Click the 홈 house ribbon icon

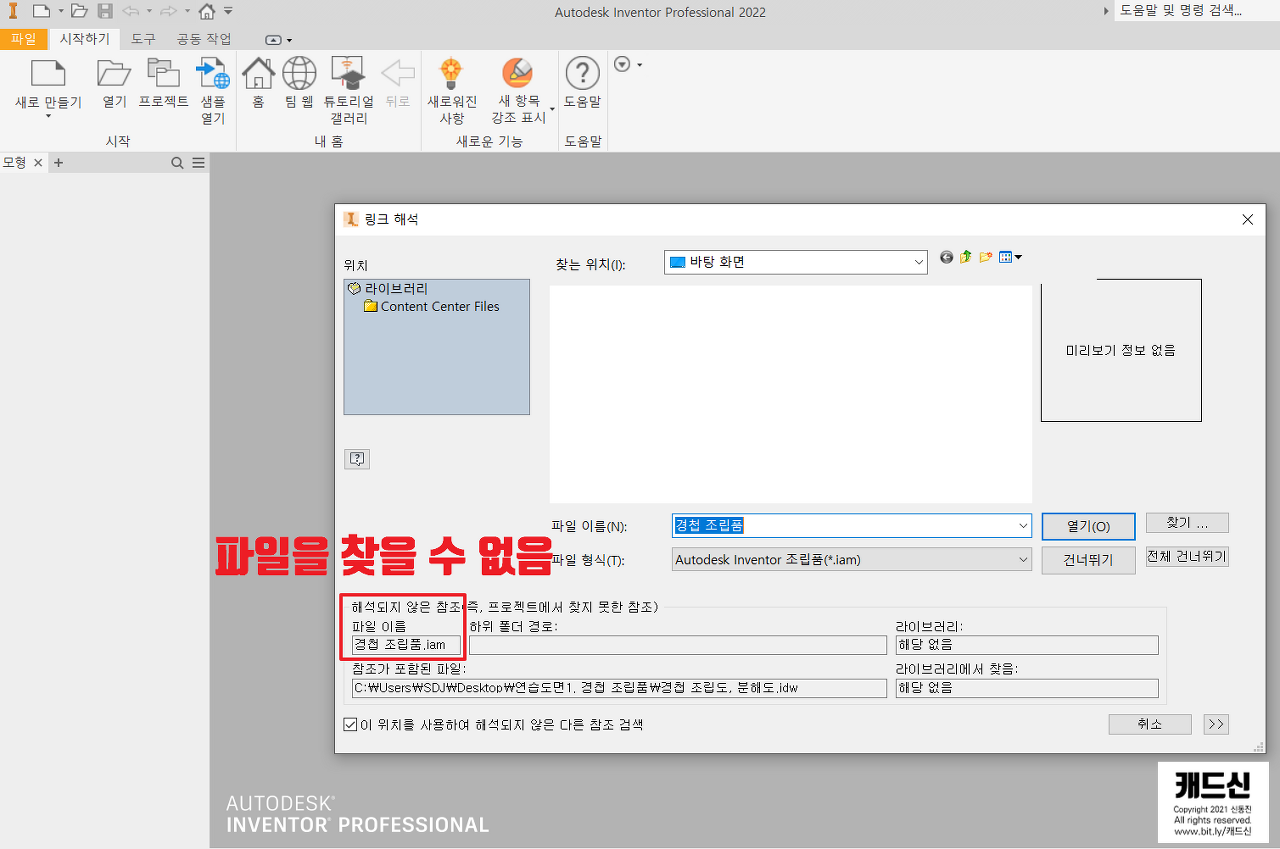[258, 73]
